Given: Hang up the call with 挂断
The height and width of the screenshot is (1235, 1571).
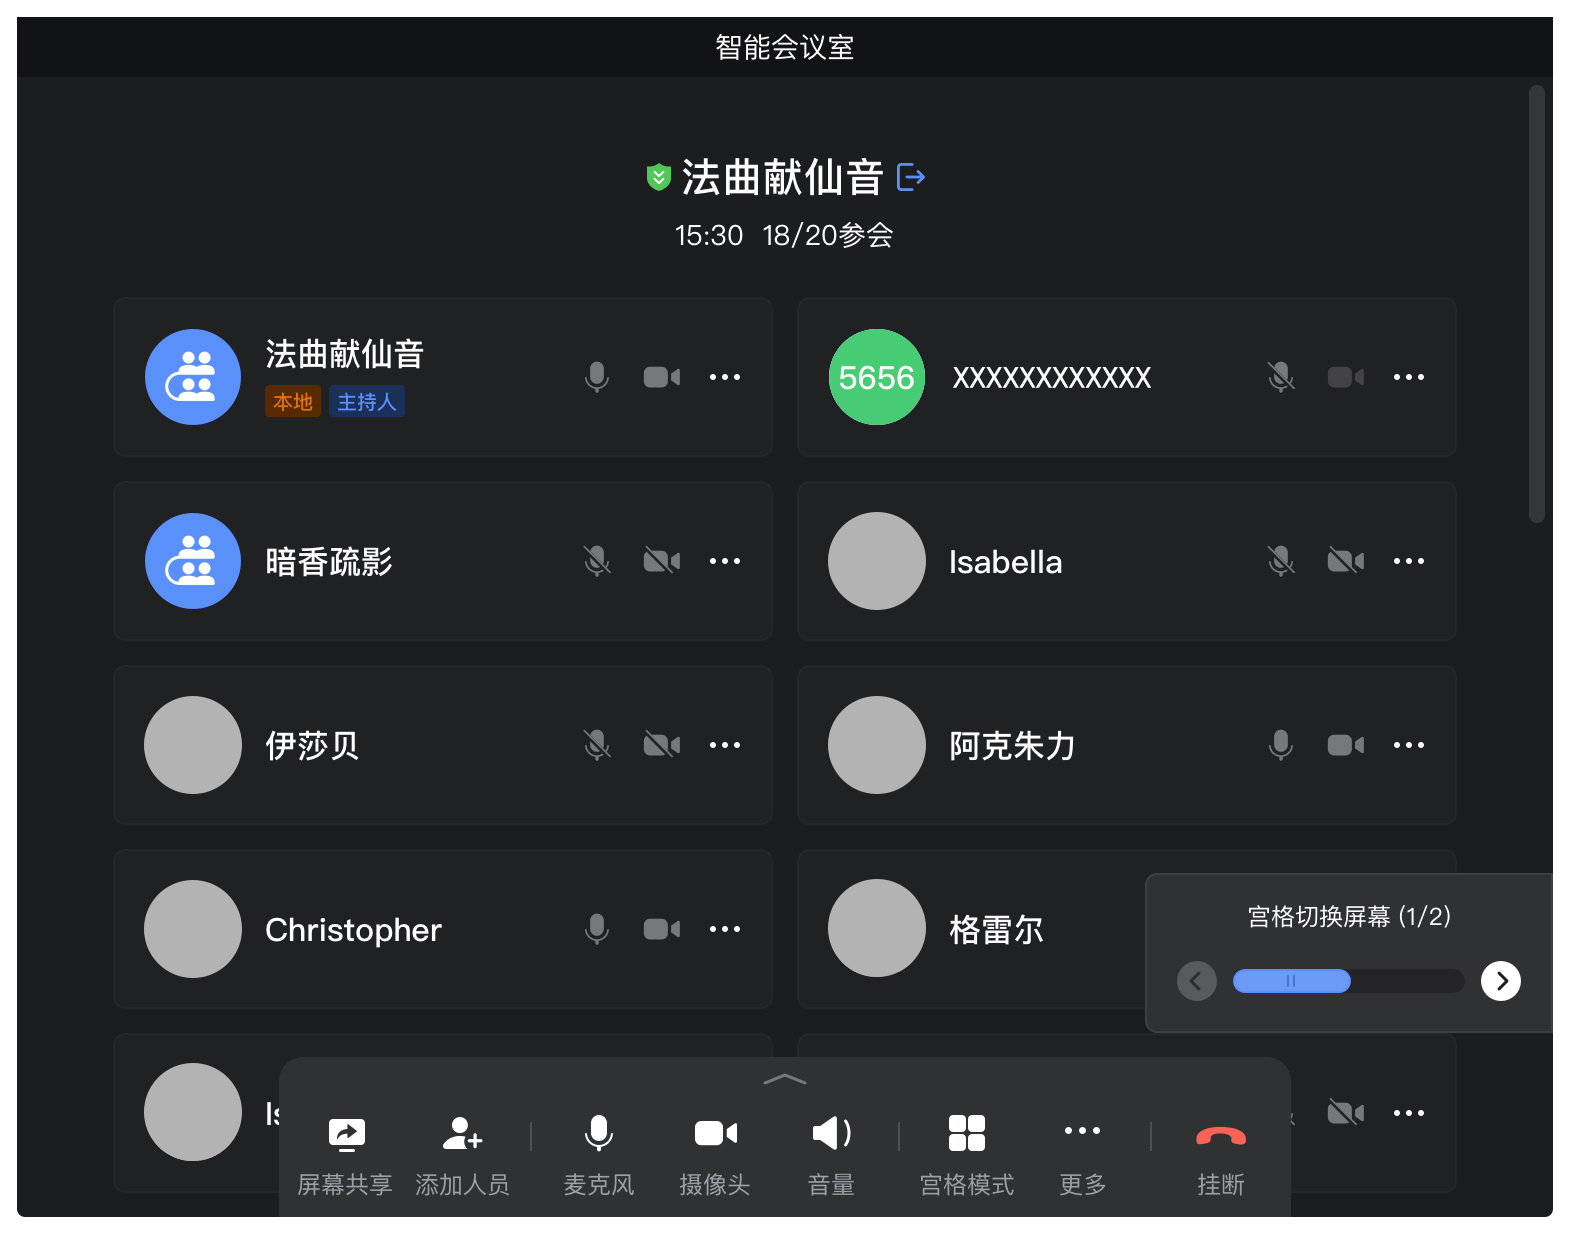Looking at the screenshot, I should (1221, 1155).
